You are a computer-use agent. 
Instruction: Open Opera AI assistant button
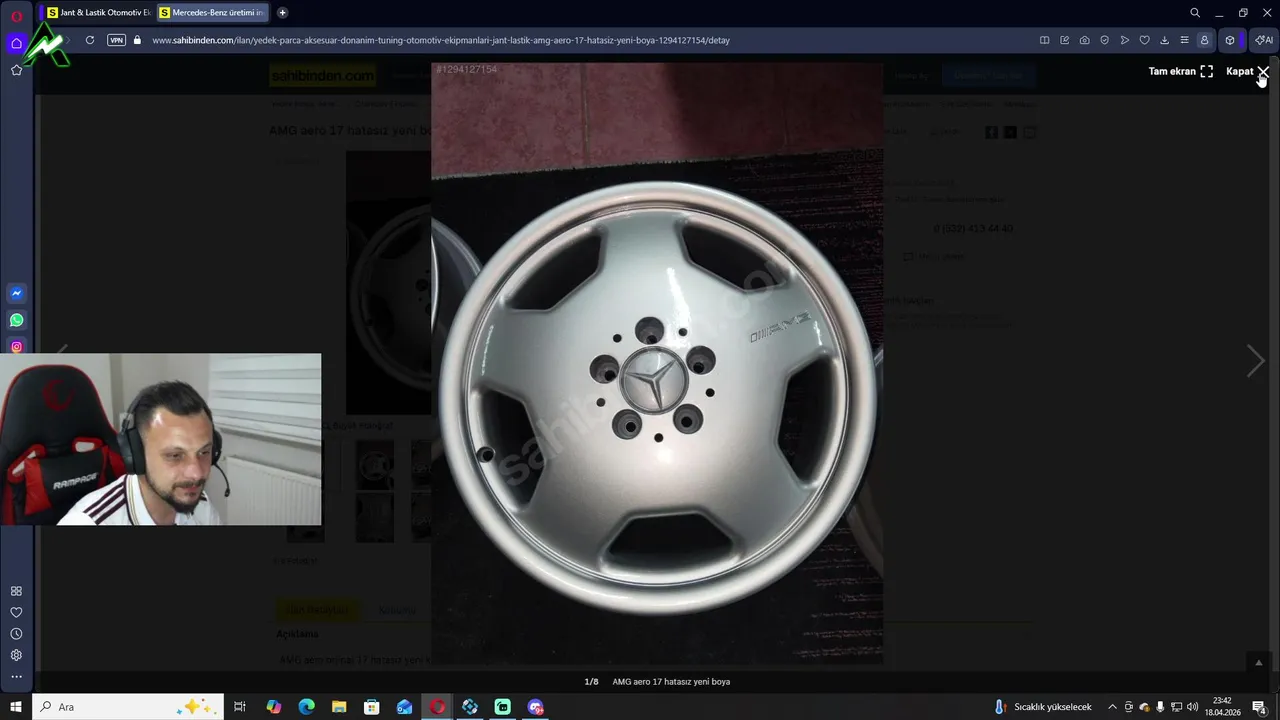pyautogui.click(x=1263, y=40)
